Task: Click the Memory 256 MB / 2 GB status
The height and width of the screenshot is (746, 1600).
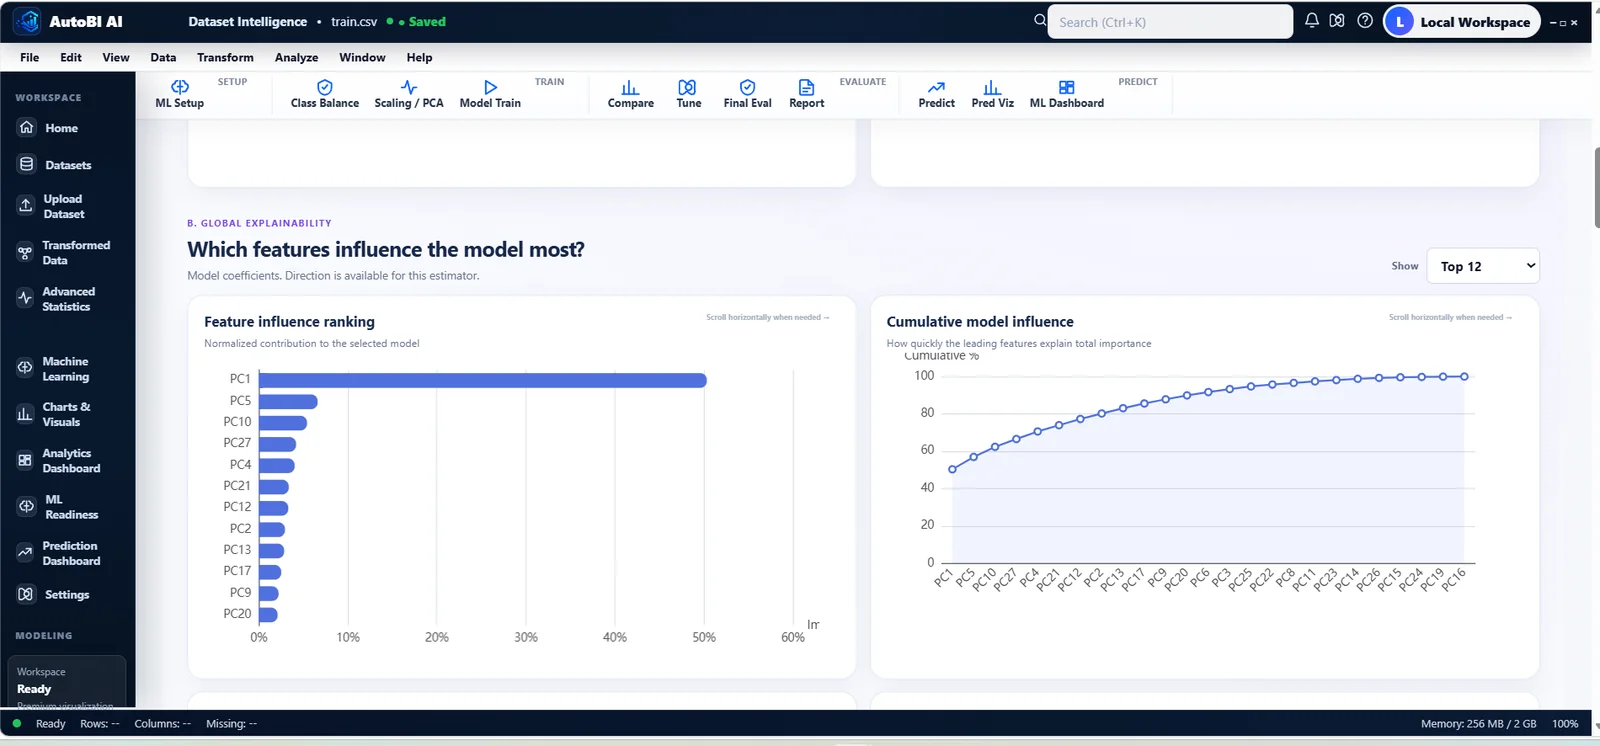Action: (1478, 724)
